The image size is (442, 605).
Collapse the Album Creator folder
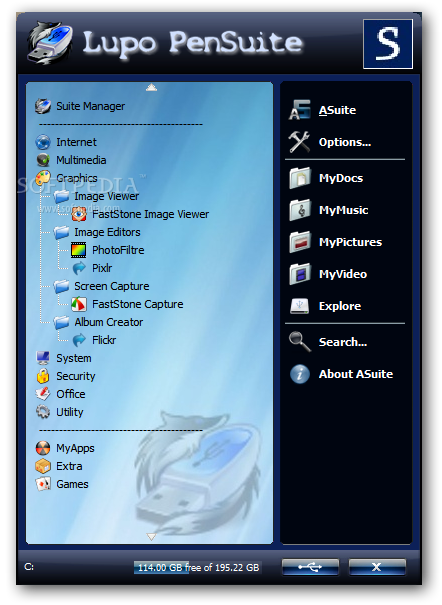[61, 322]
